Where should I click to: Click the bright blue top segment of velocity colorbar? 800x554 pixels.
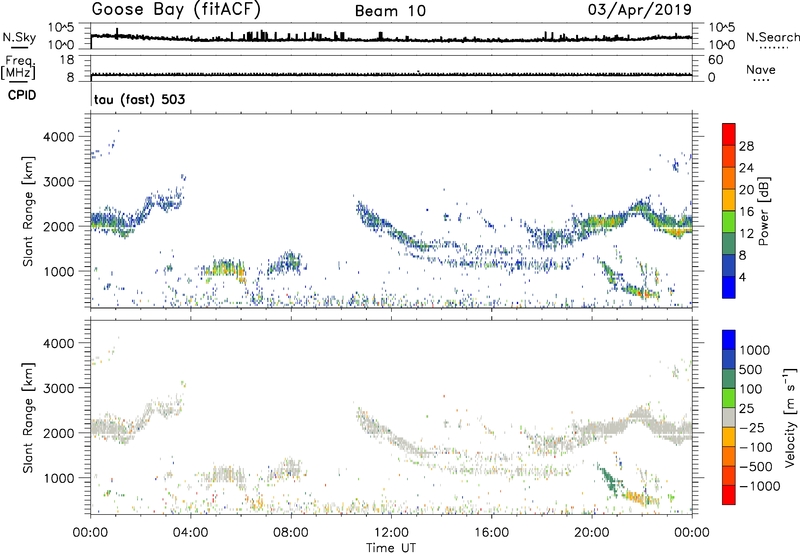729,340
